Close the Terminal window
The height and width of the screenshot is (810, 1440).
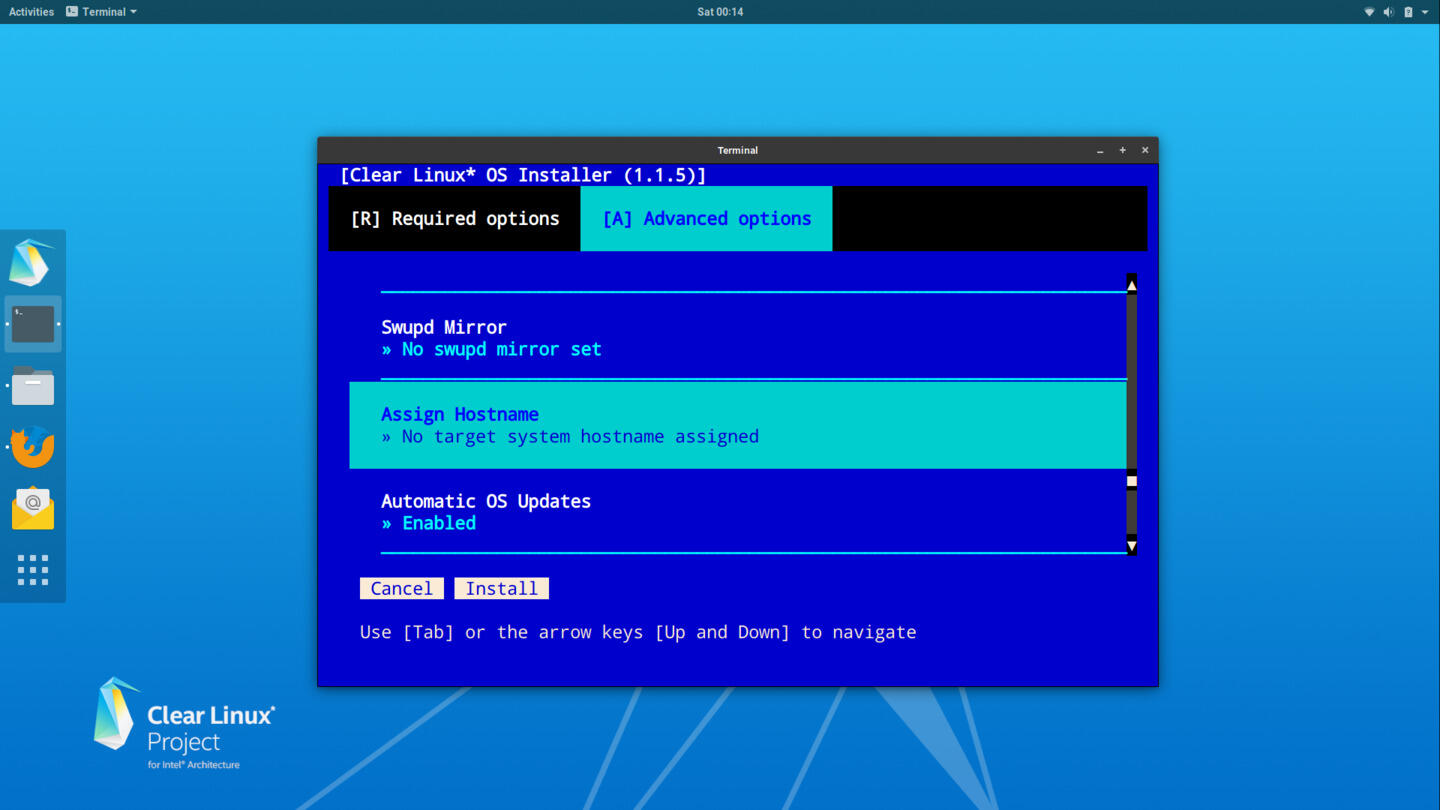(1145, 150)
